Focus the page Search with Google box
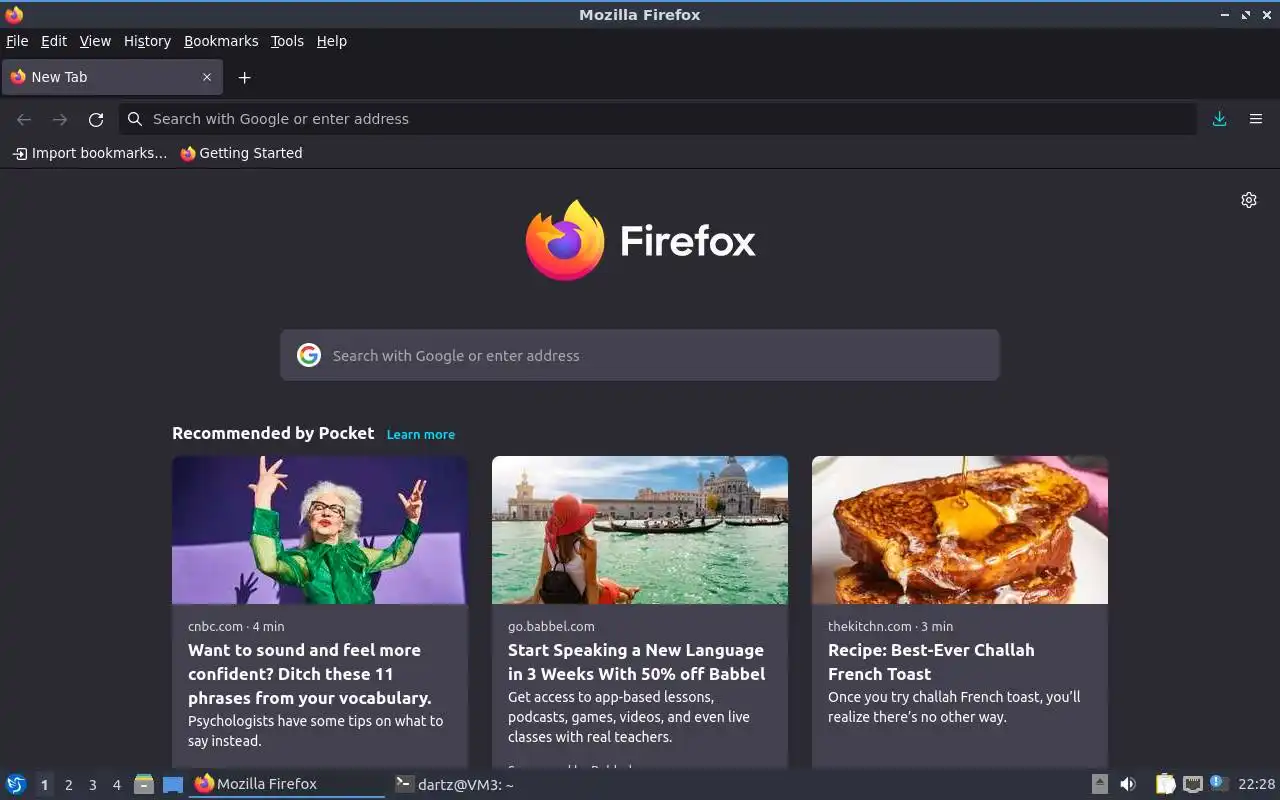 [x=640, y=355]
